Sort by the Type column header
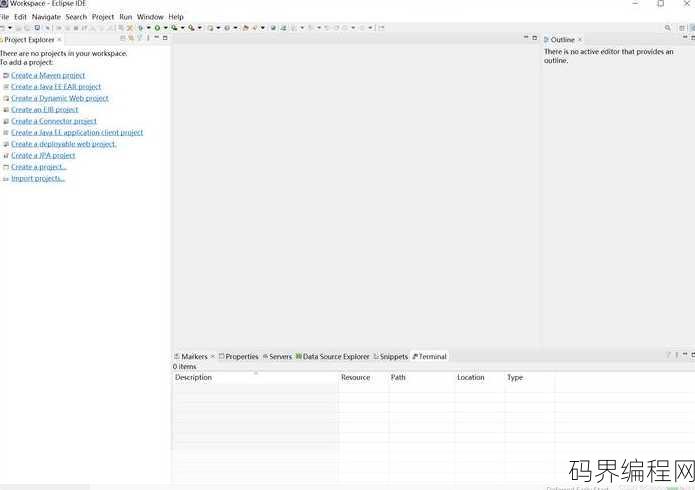 530,377
